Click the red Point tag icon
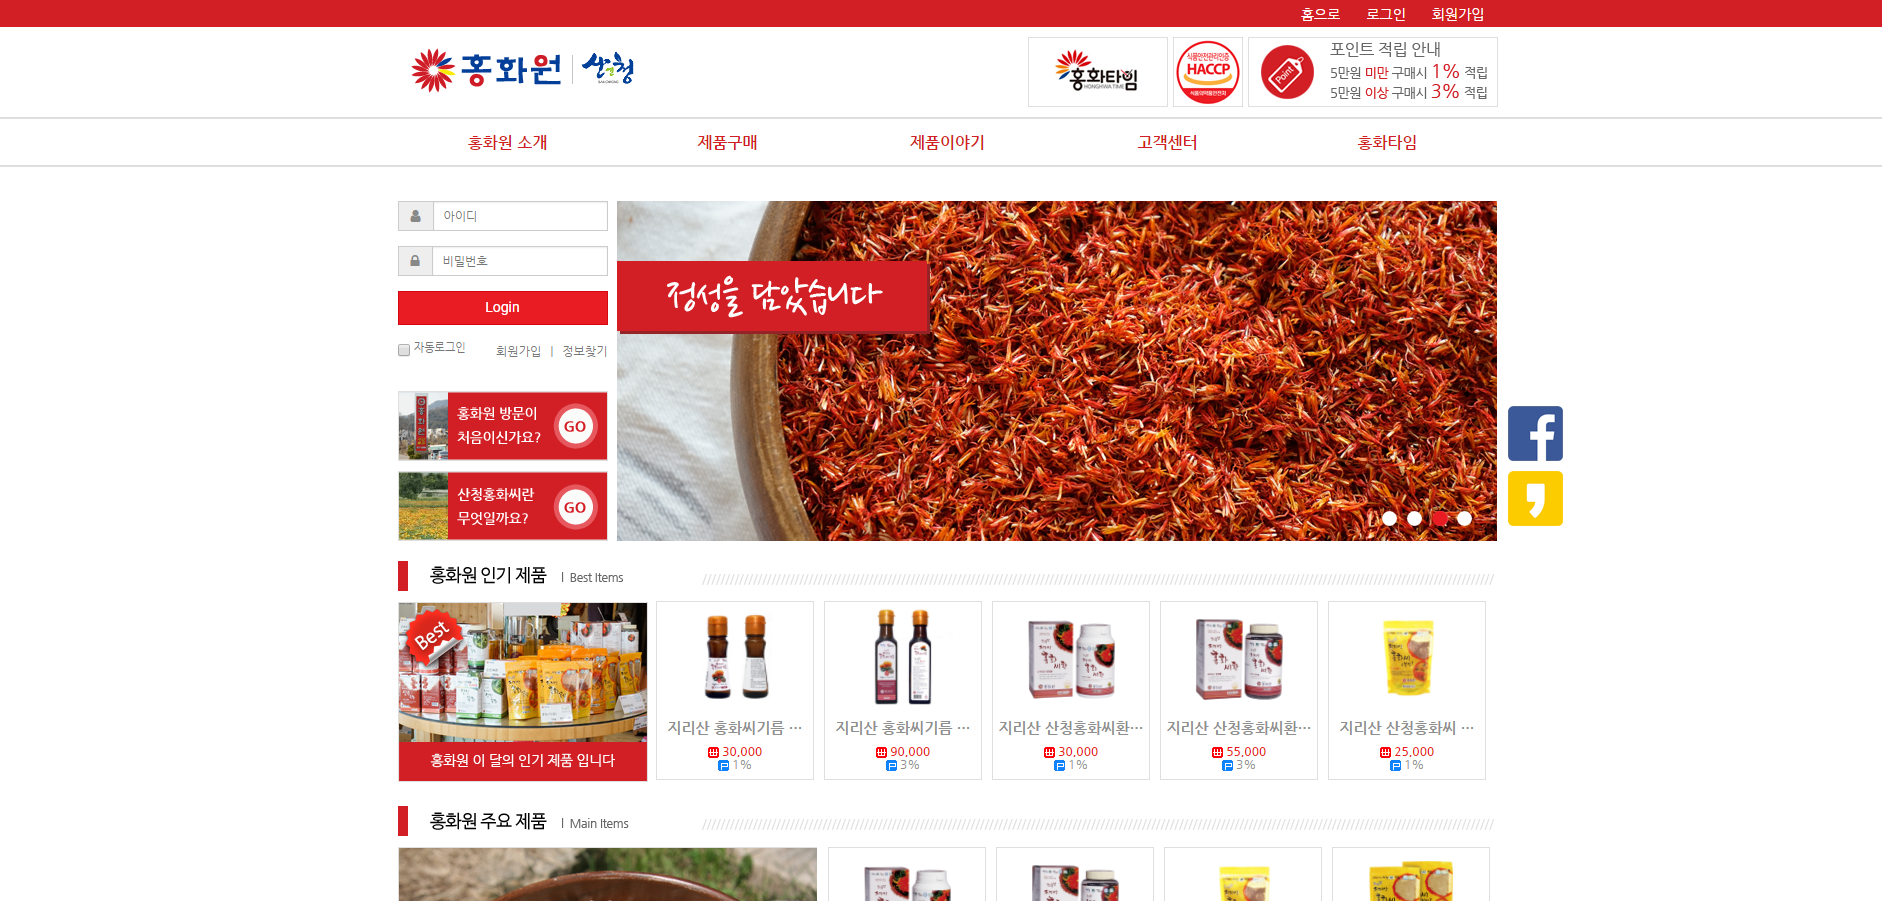The image size is (1882, 901). (x=1287, y=72)
